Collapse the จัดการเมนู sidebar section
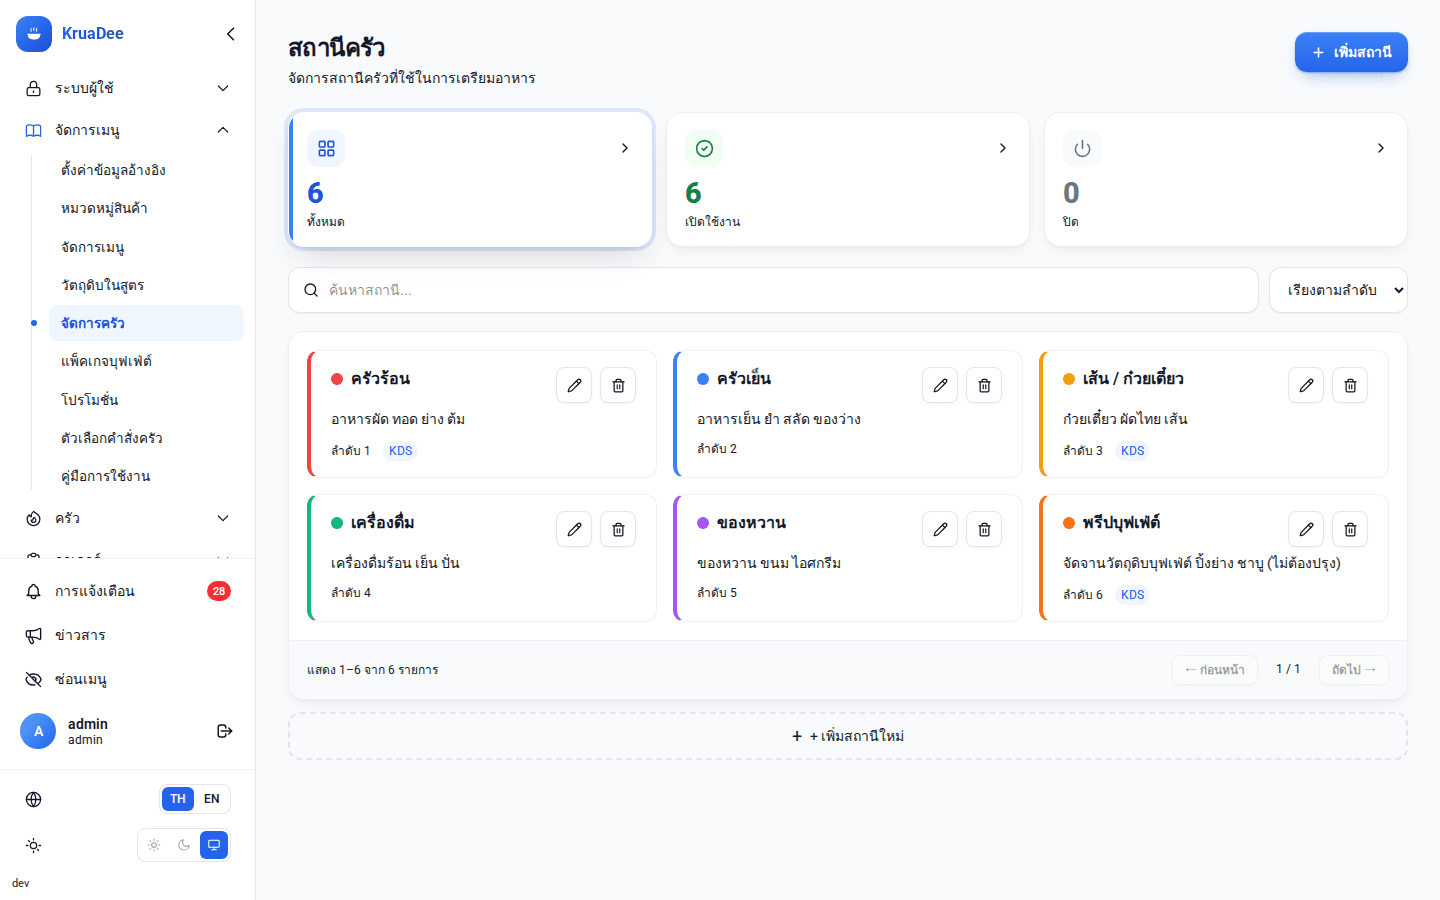Screen dimensions: 1440x900 (x=128, y=130)
